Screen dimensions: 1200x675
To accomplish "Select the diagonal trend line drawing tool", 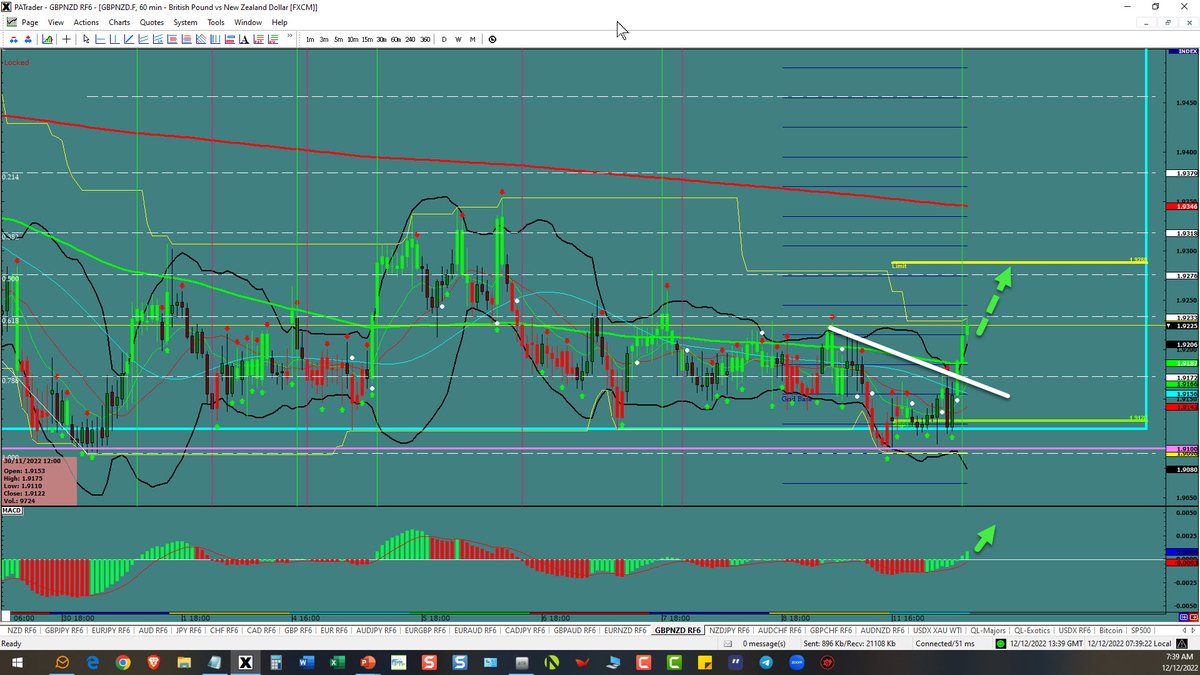I will pos(129,39).
